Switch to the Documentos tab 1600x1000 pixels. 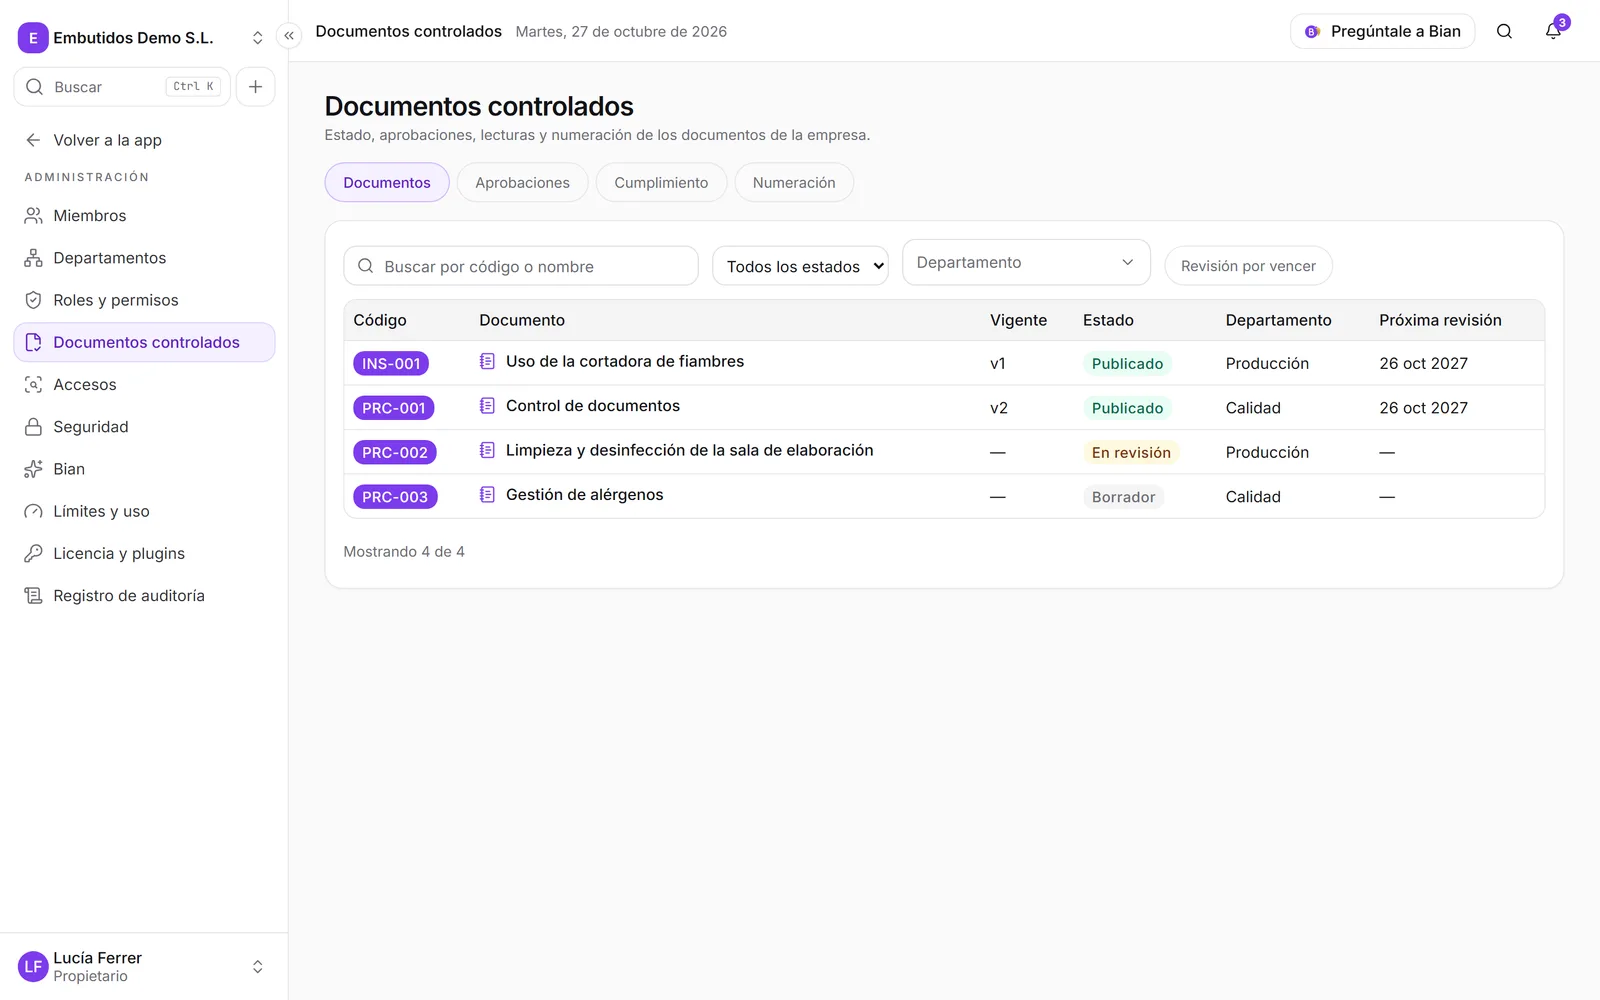pyautogui.click(x=387, y=183)
